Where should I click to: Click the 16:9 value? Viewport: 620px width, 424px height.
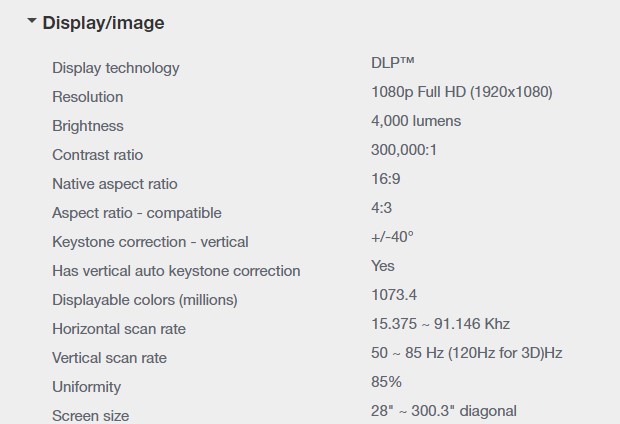[386, 179]
